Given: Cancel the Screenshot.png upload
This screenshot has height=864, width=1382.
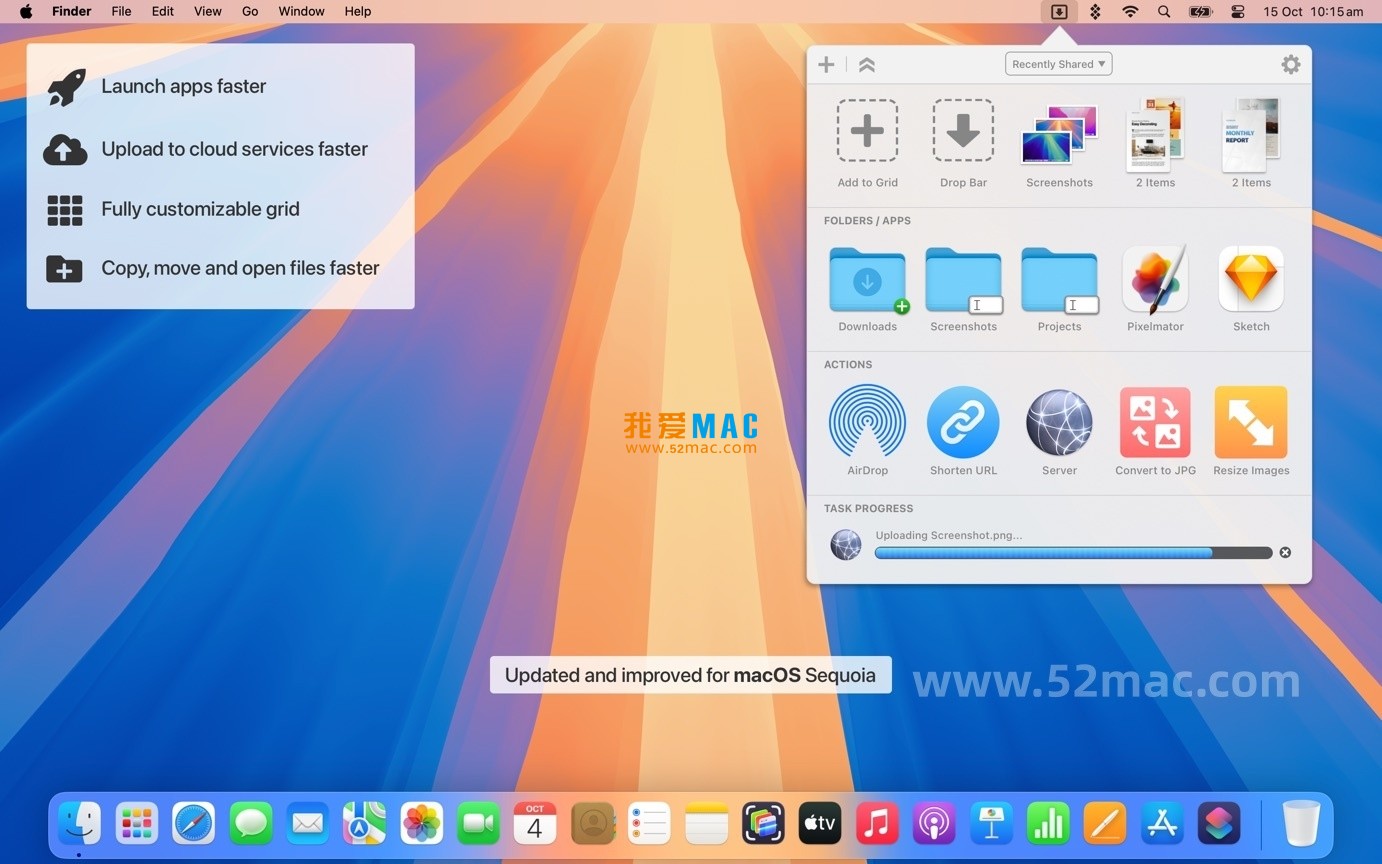Looking at the screenshot, I should pos(1285,551).
